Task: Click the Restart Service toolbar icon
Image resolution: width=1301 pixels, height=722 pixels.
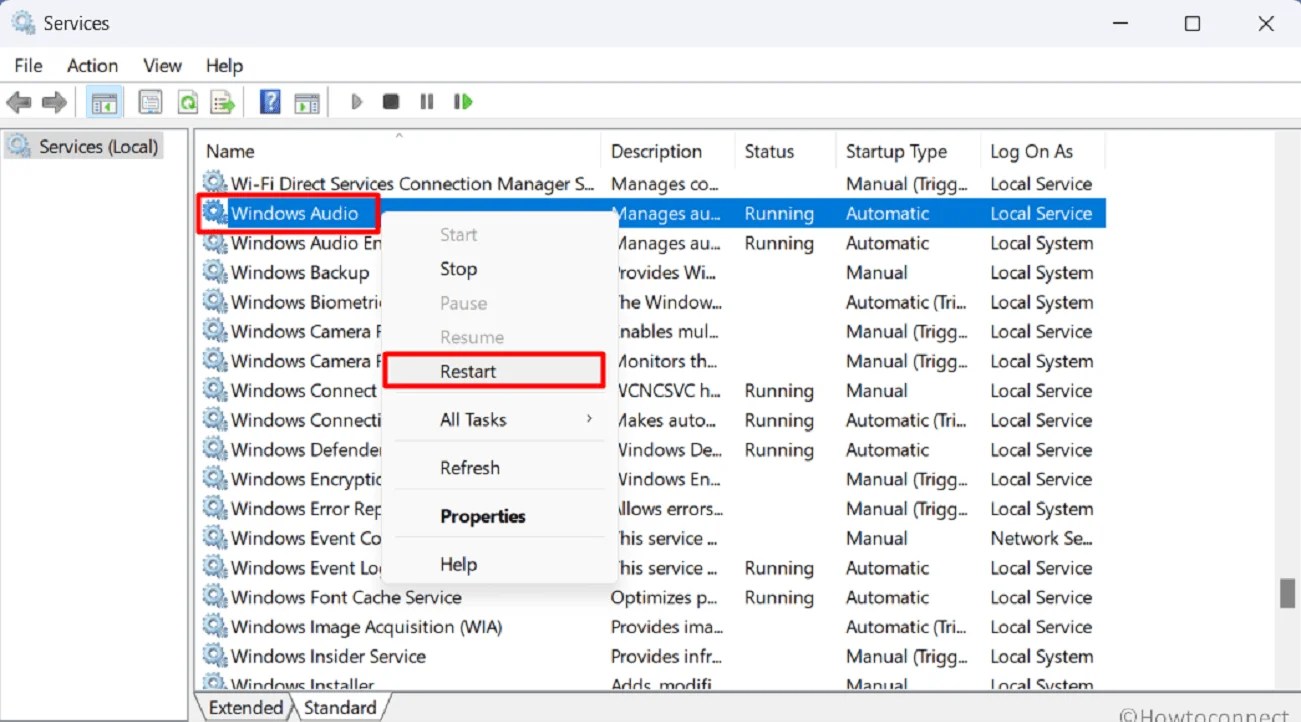Action: 462,101
